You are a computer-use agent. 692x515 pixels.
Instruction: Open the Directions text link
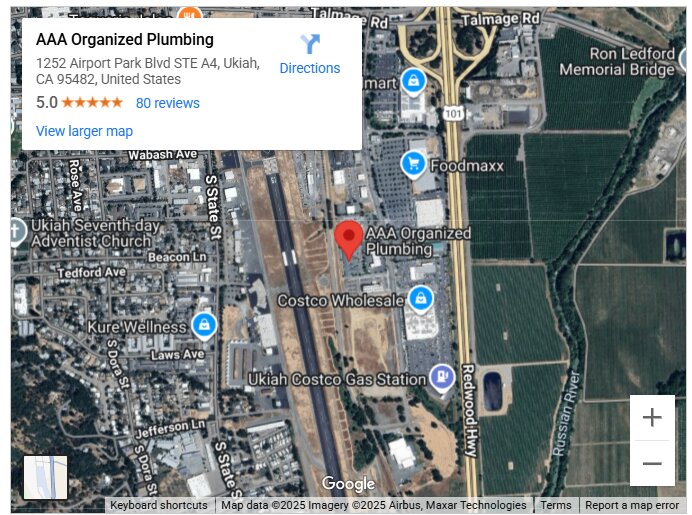coord(310,68)
